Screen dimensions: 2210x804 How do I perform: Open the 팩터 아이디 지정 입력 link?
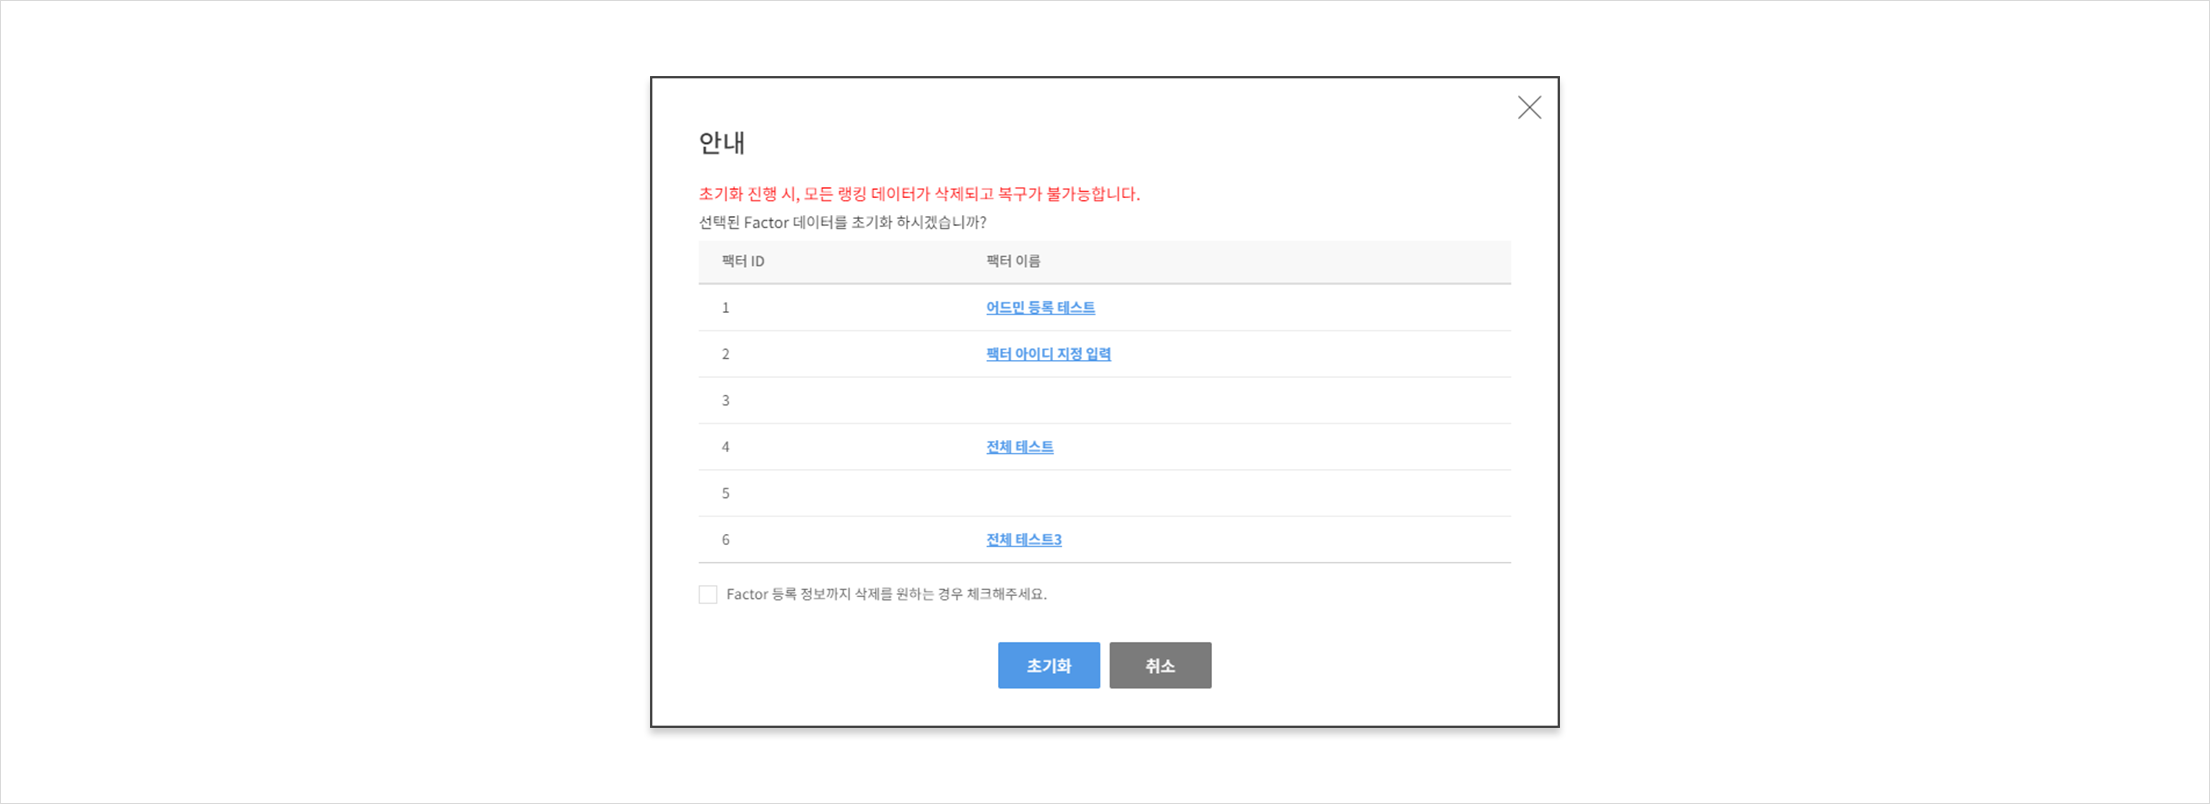coord(1048,354)
